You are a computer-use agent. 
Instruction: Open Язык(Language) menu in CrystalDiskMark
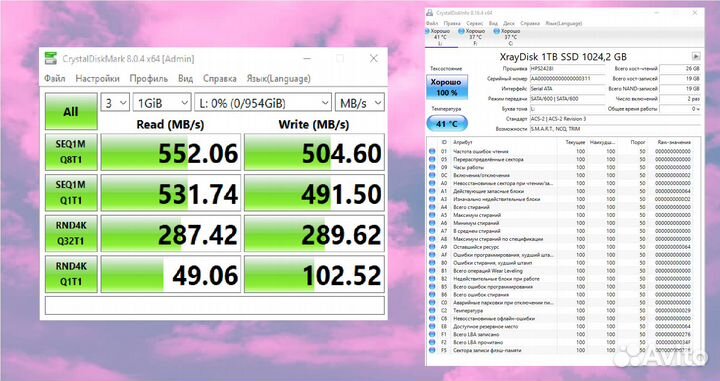279,78
